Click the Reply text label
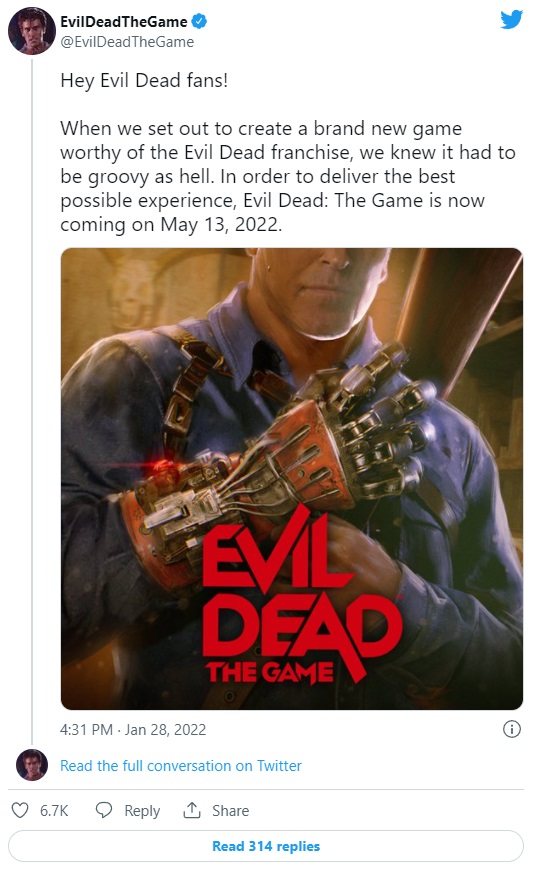 [142, 811]
